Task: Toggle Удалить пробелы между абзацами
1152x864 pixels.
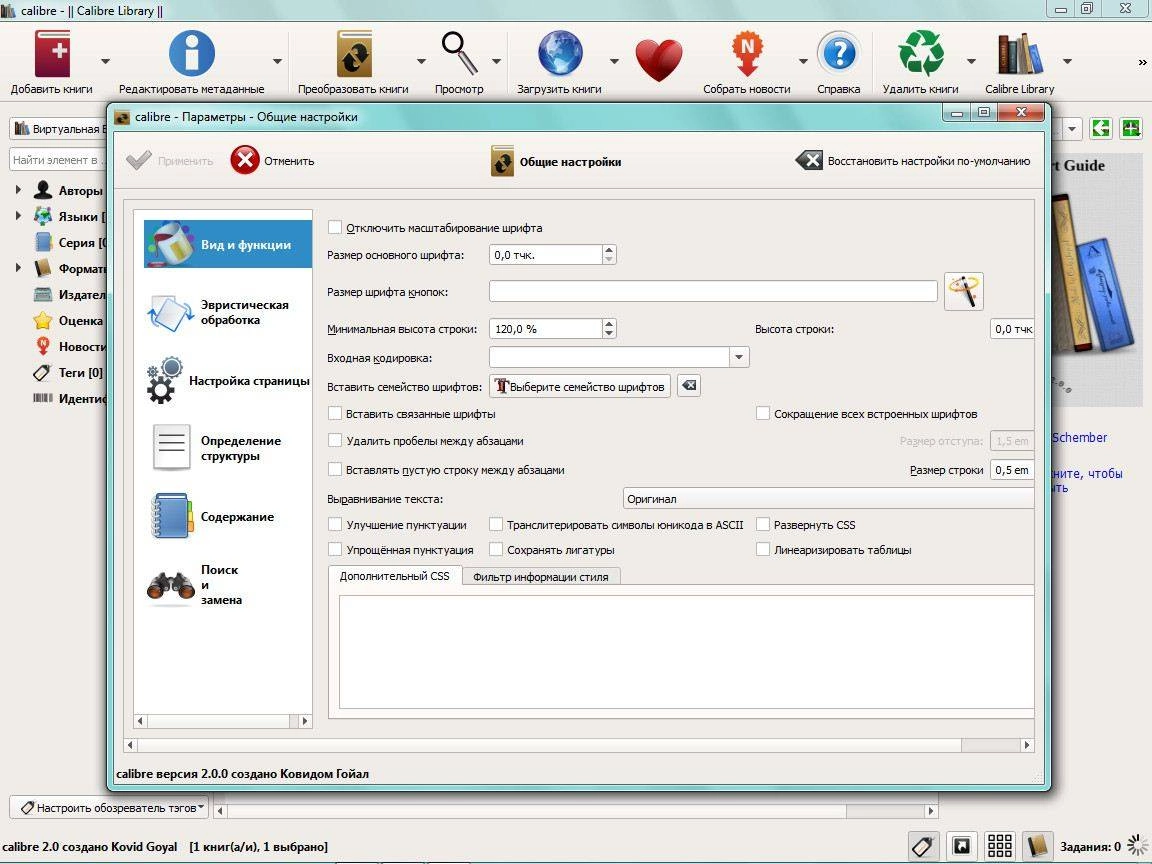Action: (335, 441)
